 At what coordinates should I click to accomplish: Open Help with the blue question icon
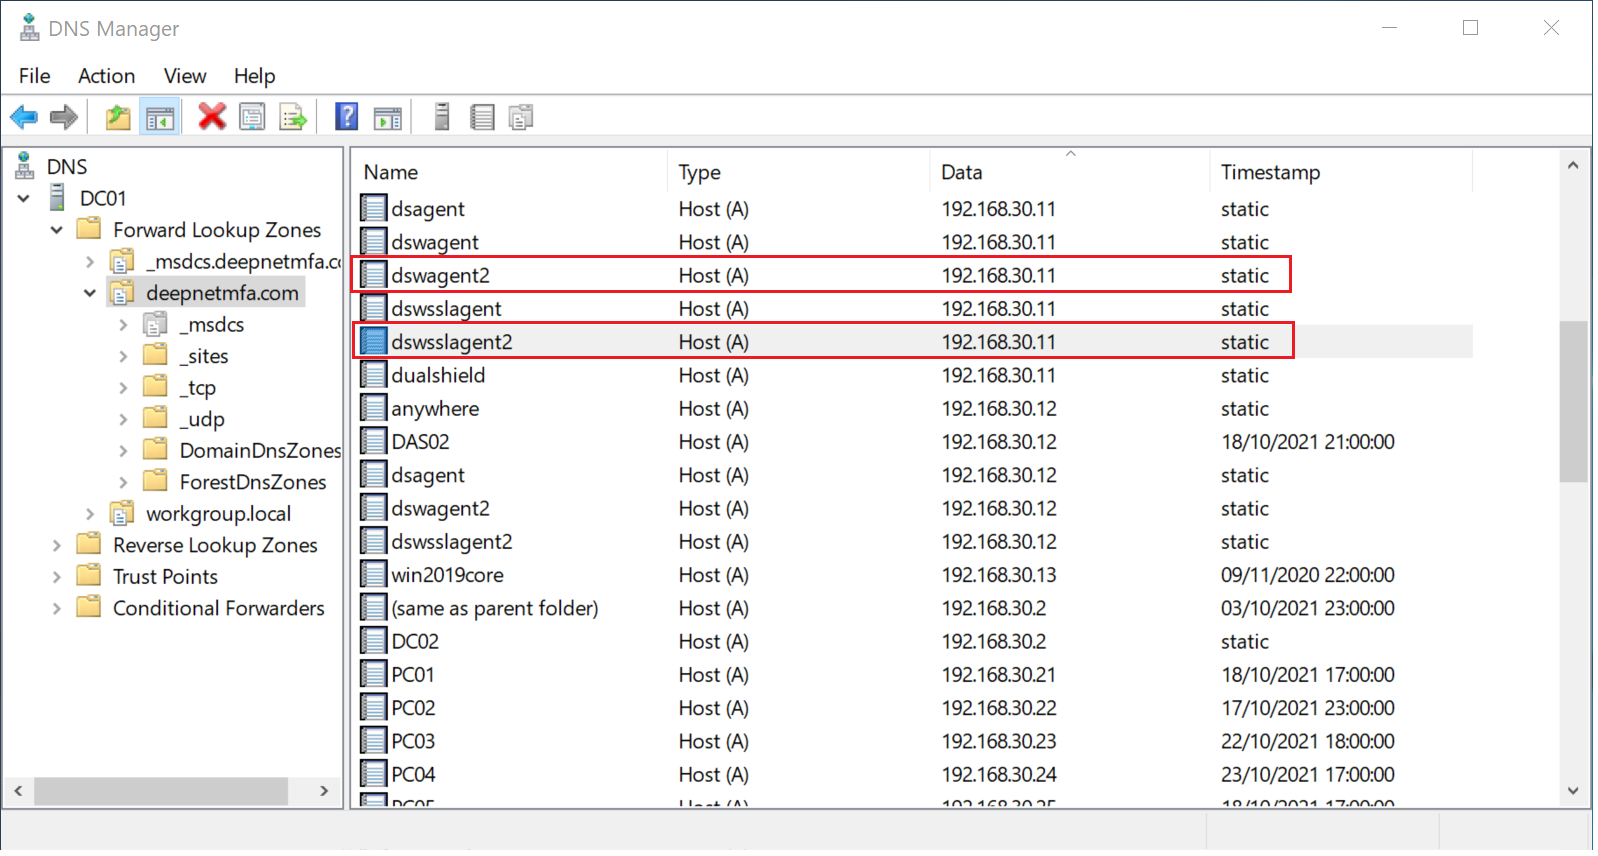[346, 118]
